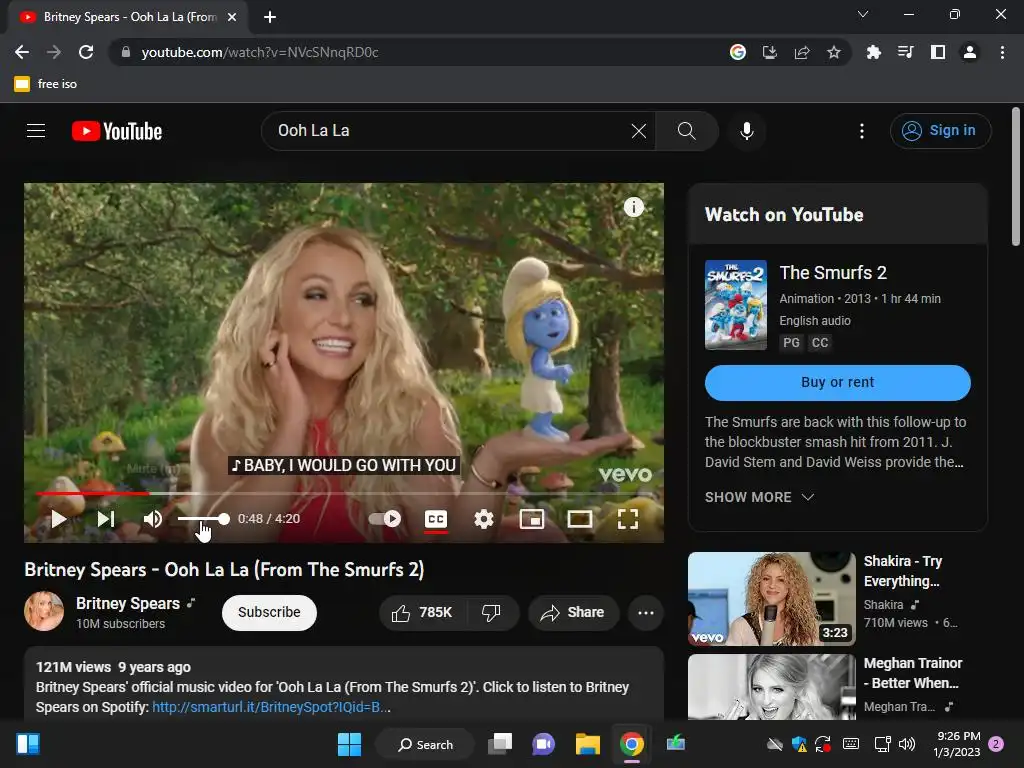Seek on the red video progress bar
This screenshot has height=768, width=1024.
click(x=344, y=494)
